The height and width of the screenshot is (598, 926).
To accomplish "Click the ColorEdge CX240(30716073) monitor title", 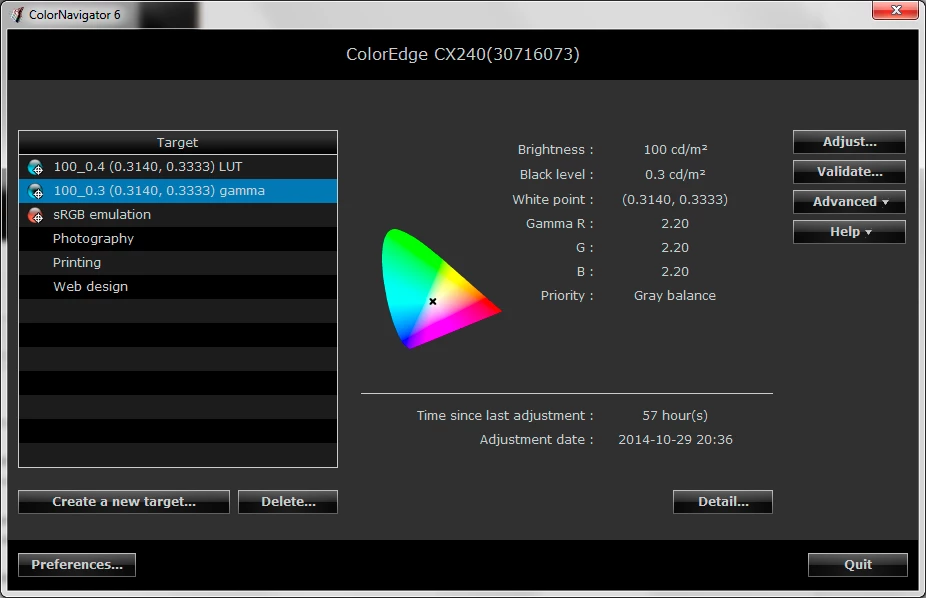I will (x=462, y=54).
